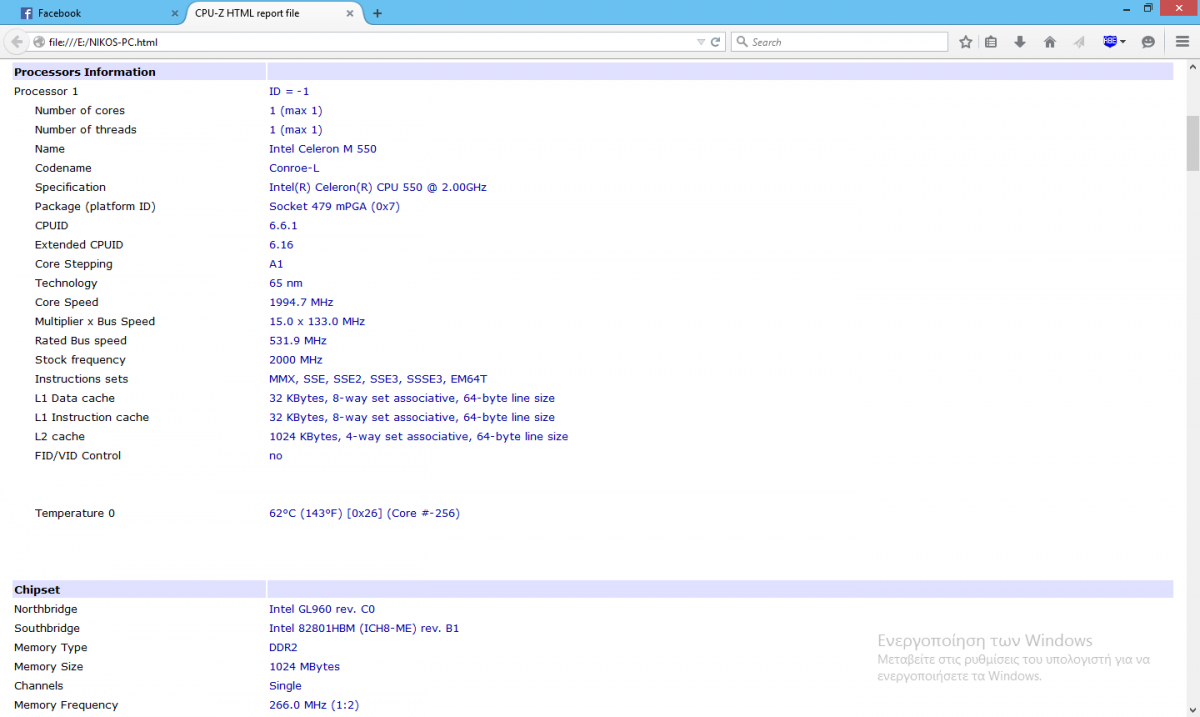Viewport: 1200px width, 717px height.
Task: Click the 'Intel Celeron M 550' value
Action: click(323, 149)
